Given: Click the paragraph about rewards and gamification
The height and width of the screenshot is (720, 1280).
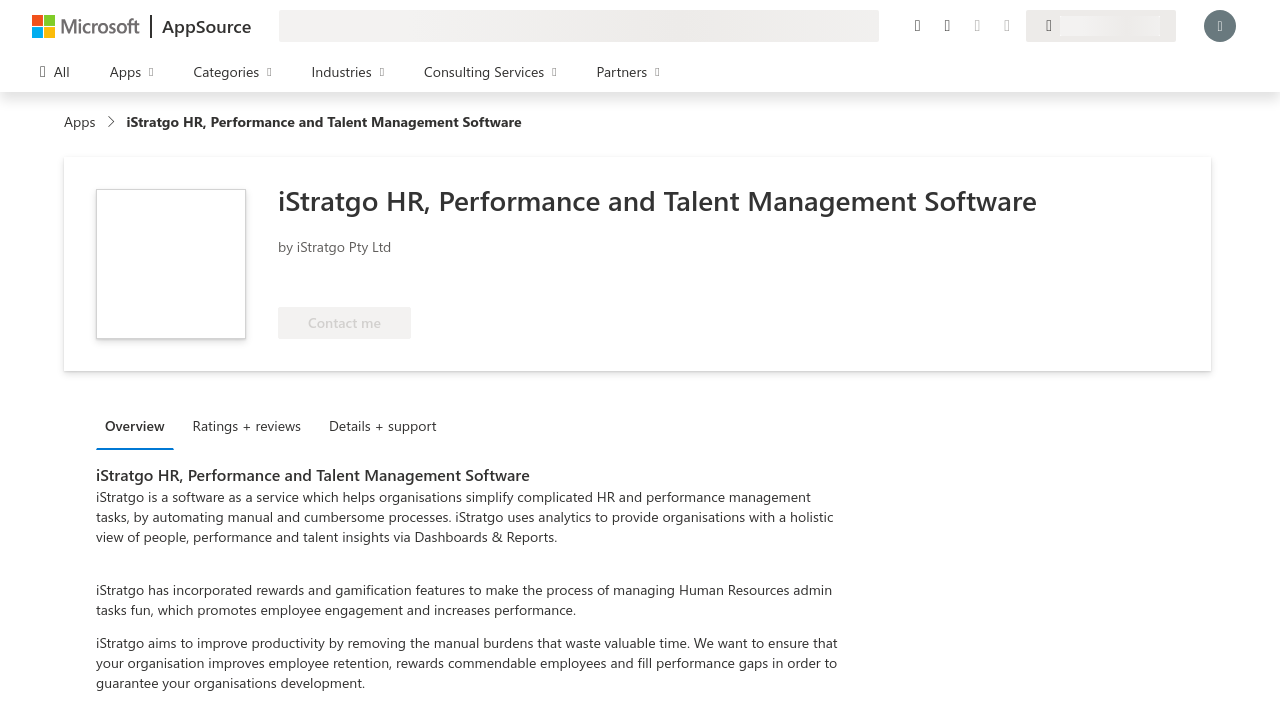Looking at the screenshot, I should coord(464,600).
